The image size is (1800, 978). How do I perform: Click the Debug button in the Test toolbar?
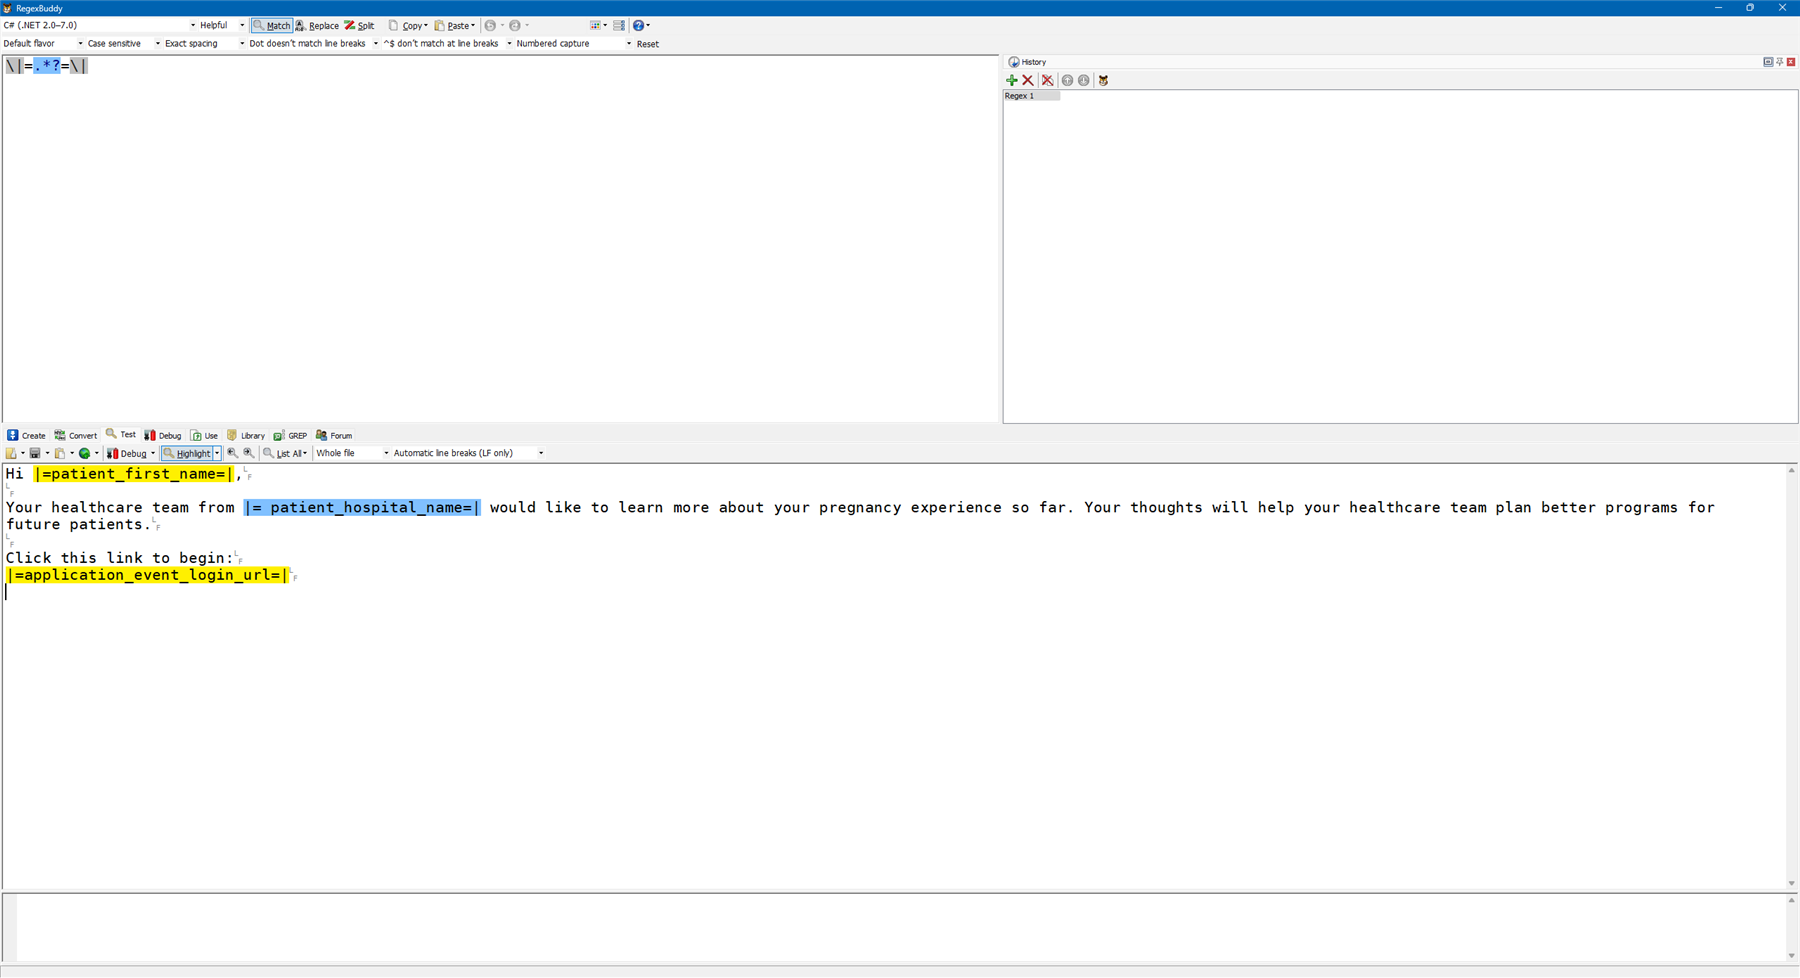point(129,453)
